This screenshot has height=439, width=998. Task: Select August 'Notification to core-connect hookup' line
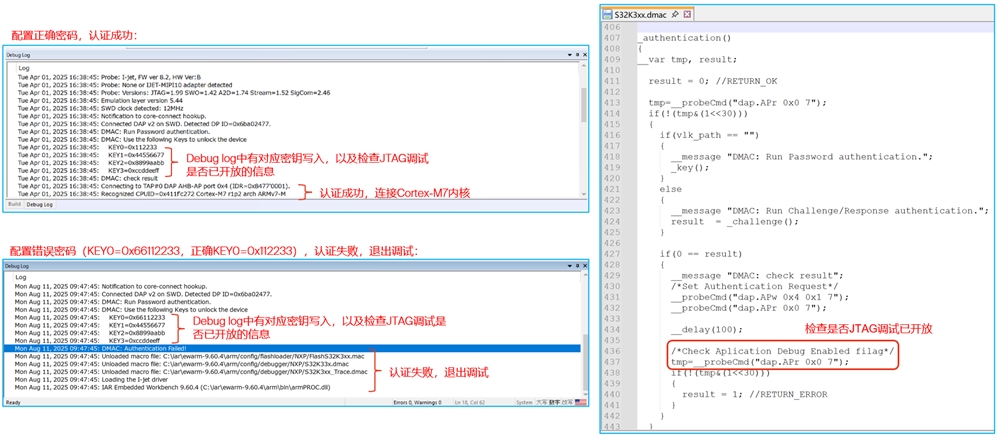pos(111,286)
